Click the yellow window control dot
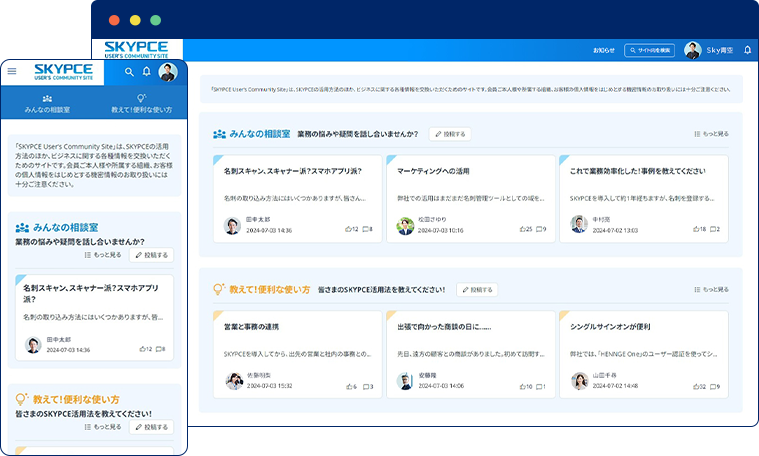 135,20
